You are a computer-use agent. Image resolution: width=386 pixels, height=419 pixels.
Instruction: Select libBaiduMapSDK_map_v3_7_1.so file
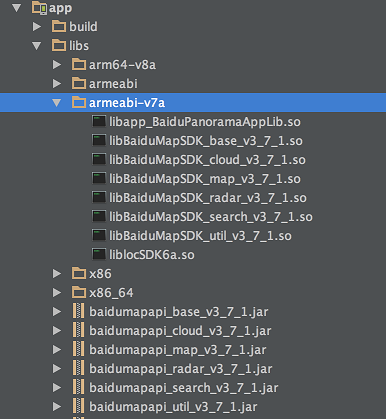click(205, 179)
